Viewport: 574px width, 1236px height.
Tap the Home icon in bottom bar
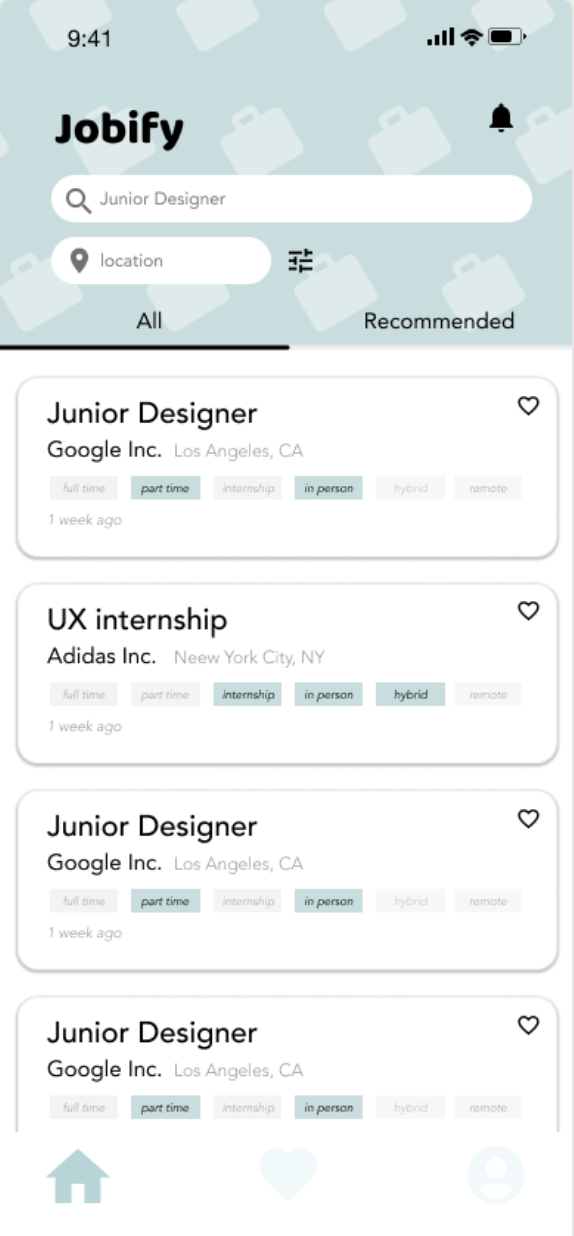point(78,1176)
